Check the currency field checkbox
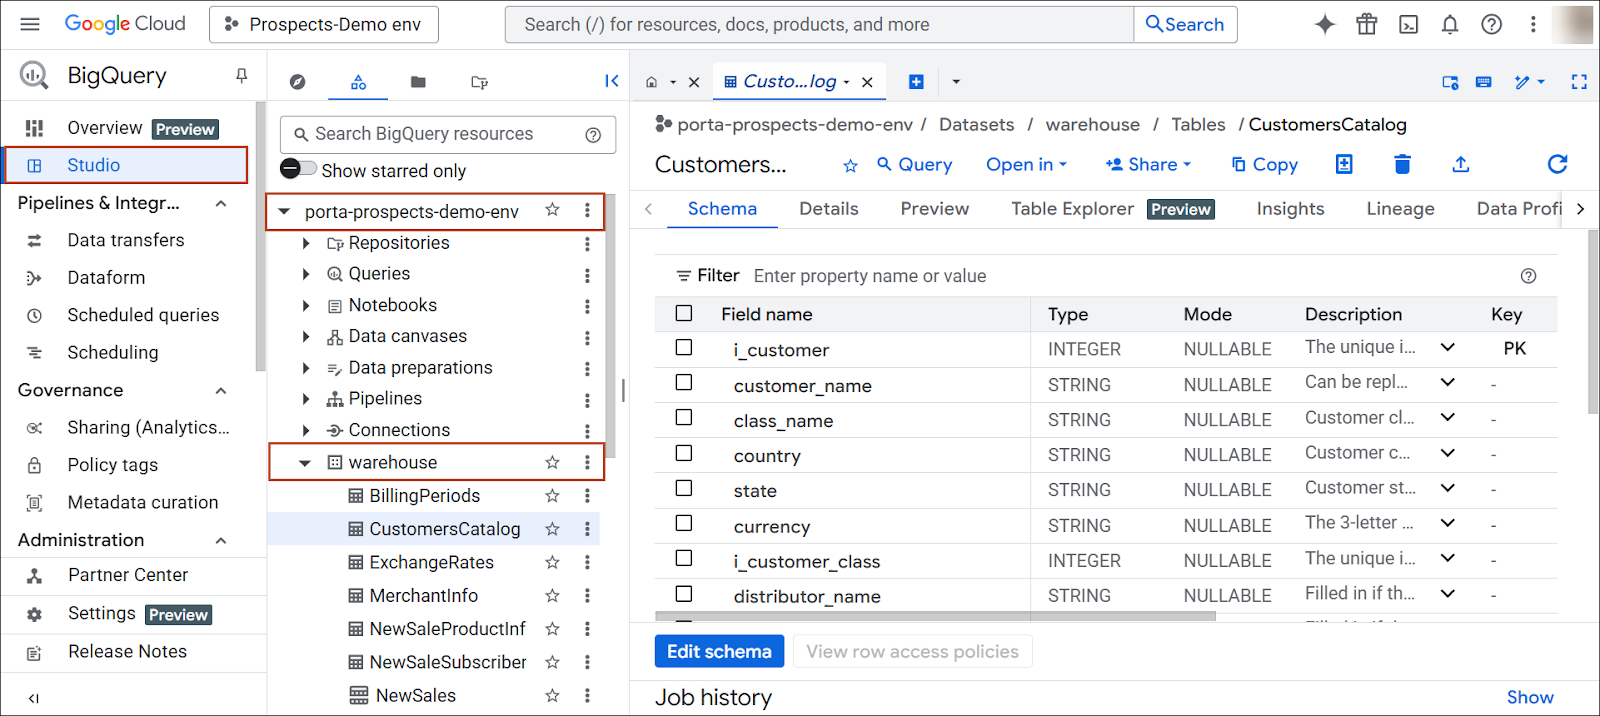This screenshot has width=1600, height=716. [x=684, y=523]
